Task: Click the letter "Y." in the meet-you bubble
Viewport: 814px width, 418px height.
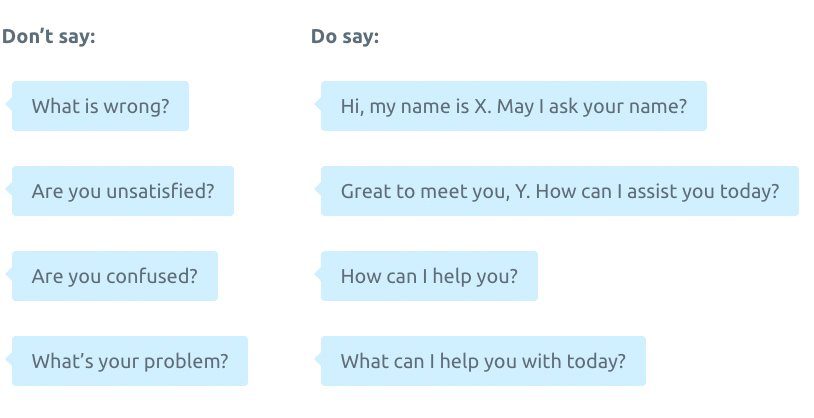Action: click(523, 191)
